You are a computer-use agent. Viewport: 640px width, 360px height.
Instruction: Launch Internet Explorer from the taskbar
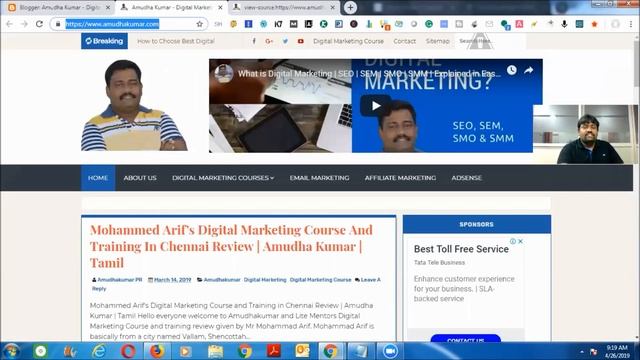(99, 351)
